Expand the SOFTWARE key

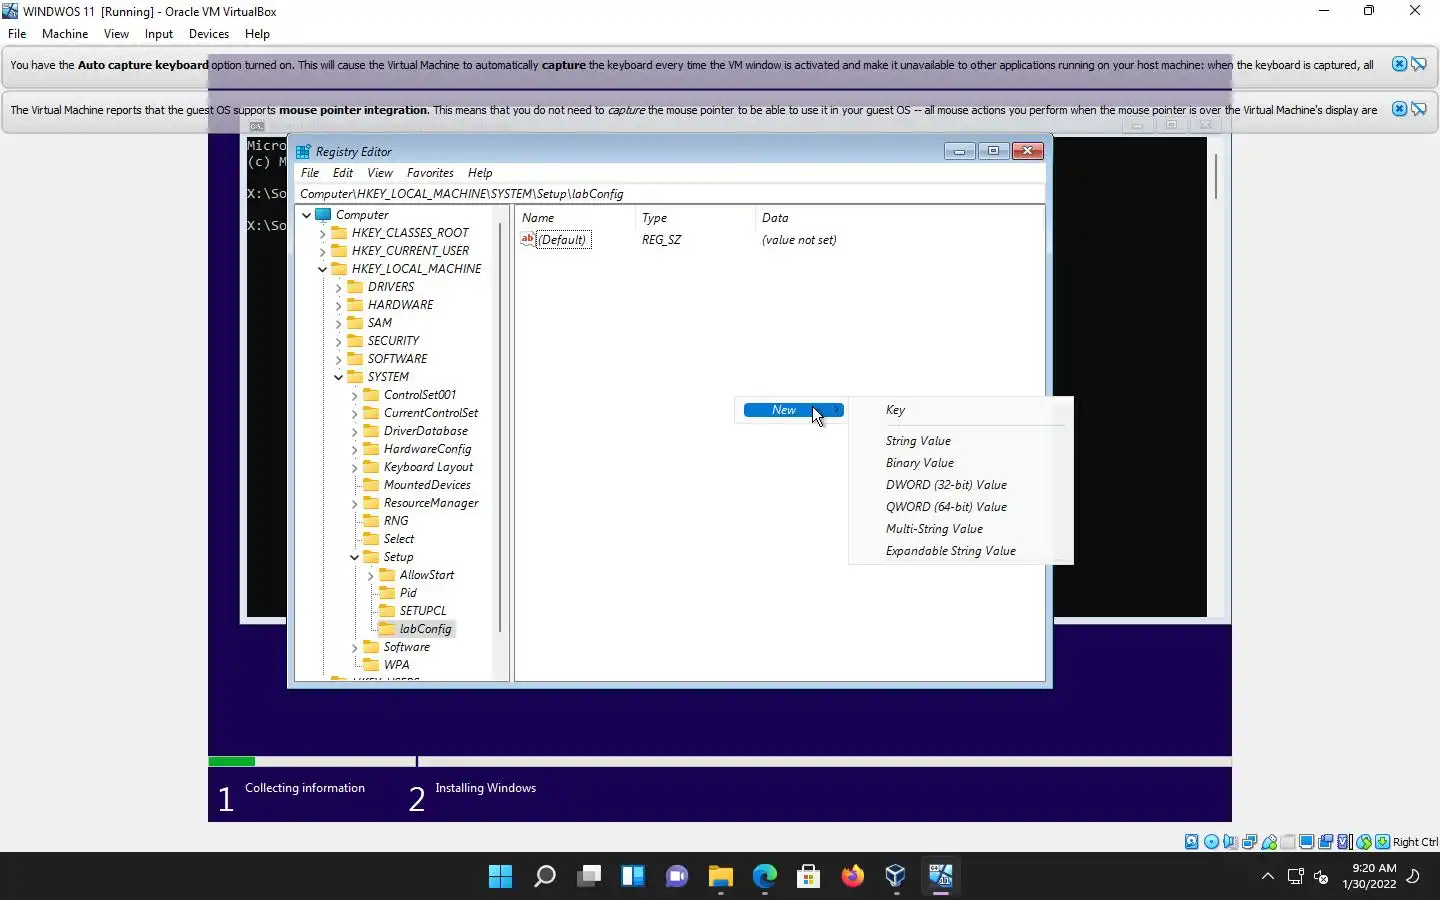pyautogui.click(x=338, y=359)
